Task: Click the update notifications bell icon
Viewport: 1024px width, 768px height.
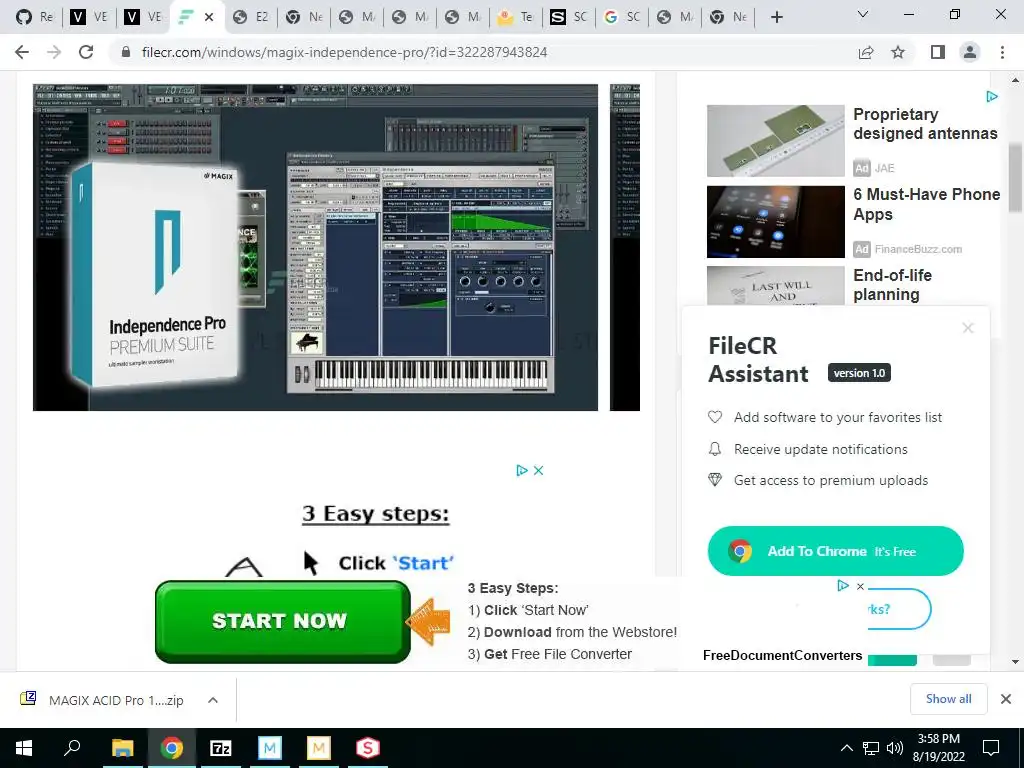Action: coord(715,449)
